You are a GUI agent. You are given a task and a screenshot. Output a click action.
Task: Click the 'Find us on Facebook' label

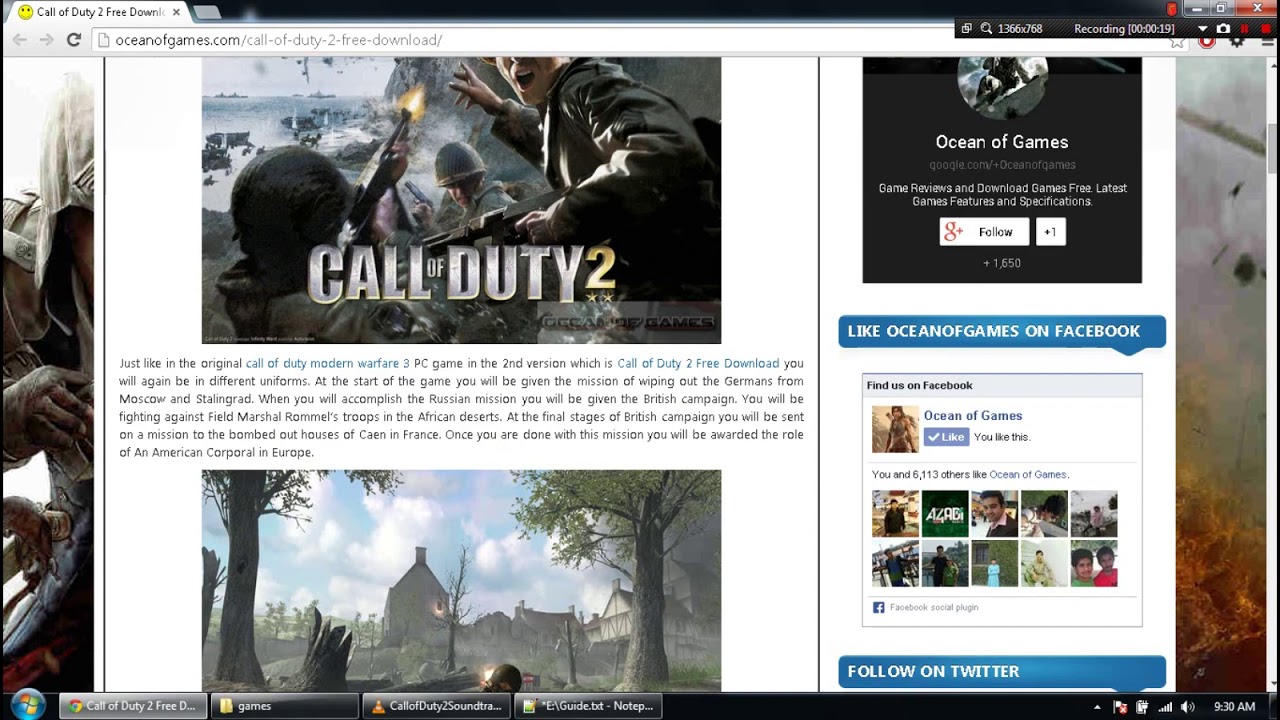(919, 385)
